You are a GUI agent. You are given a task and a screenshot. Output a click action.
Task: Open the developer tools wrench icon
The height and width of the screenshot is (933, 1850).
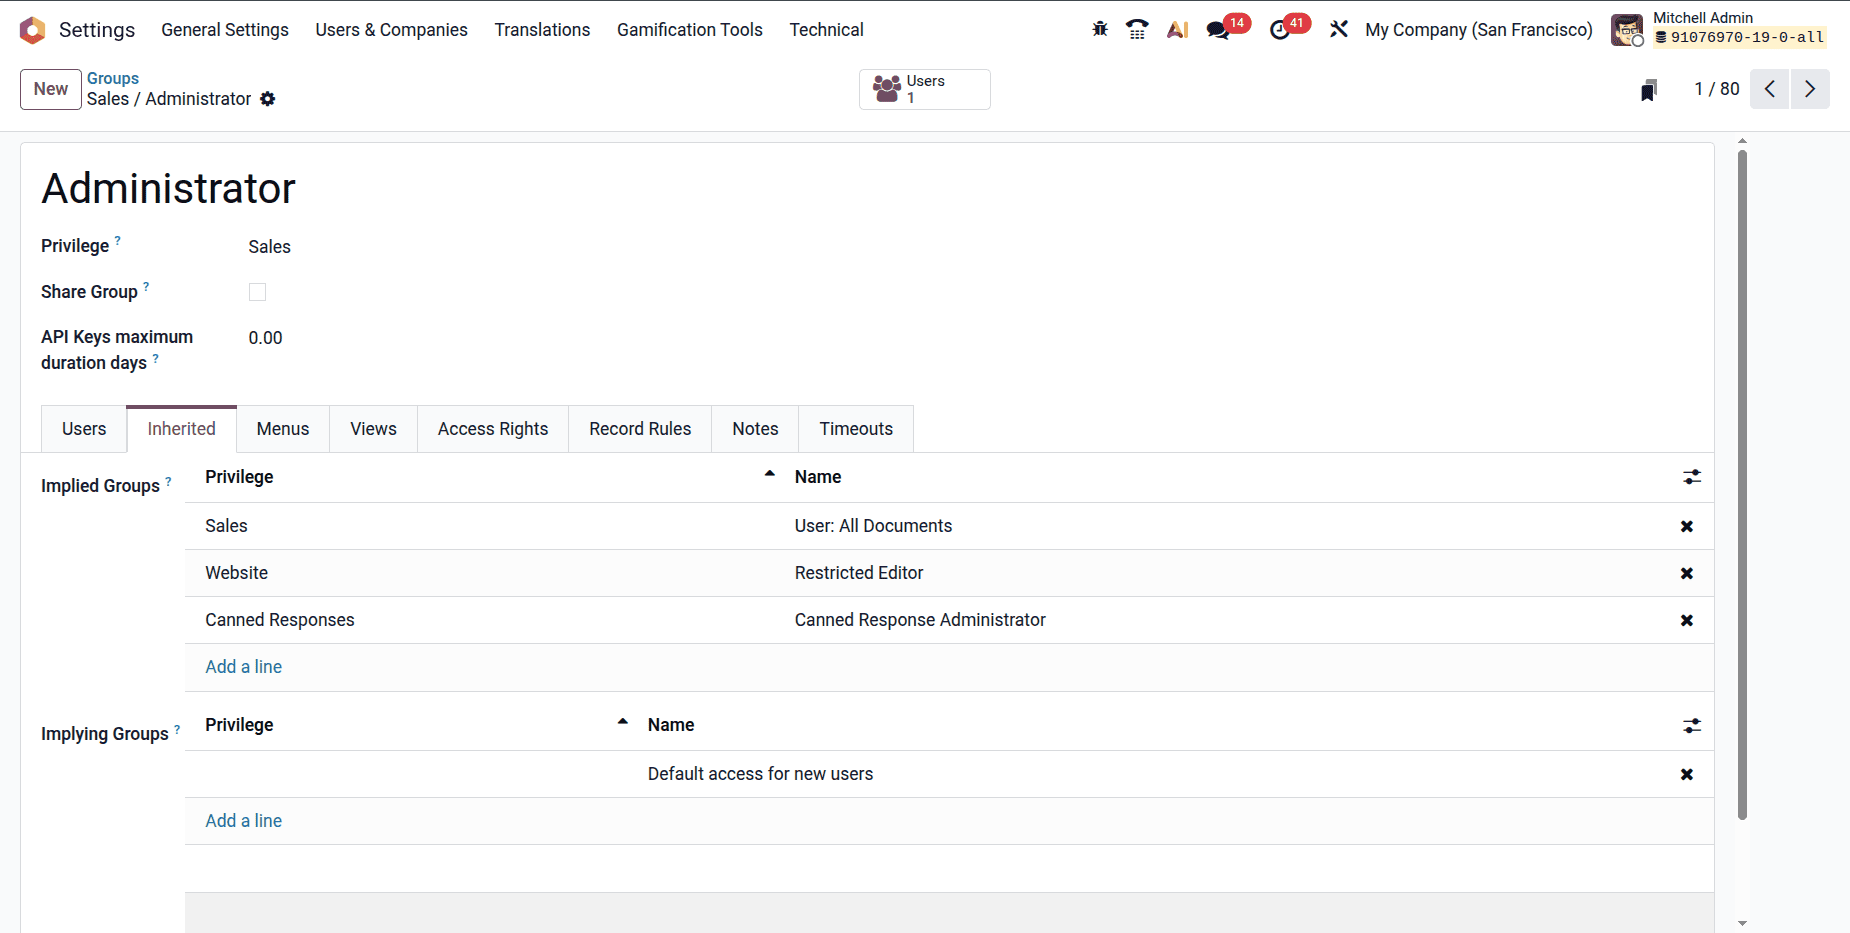click(x=1339, y=29)
